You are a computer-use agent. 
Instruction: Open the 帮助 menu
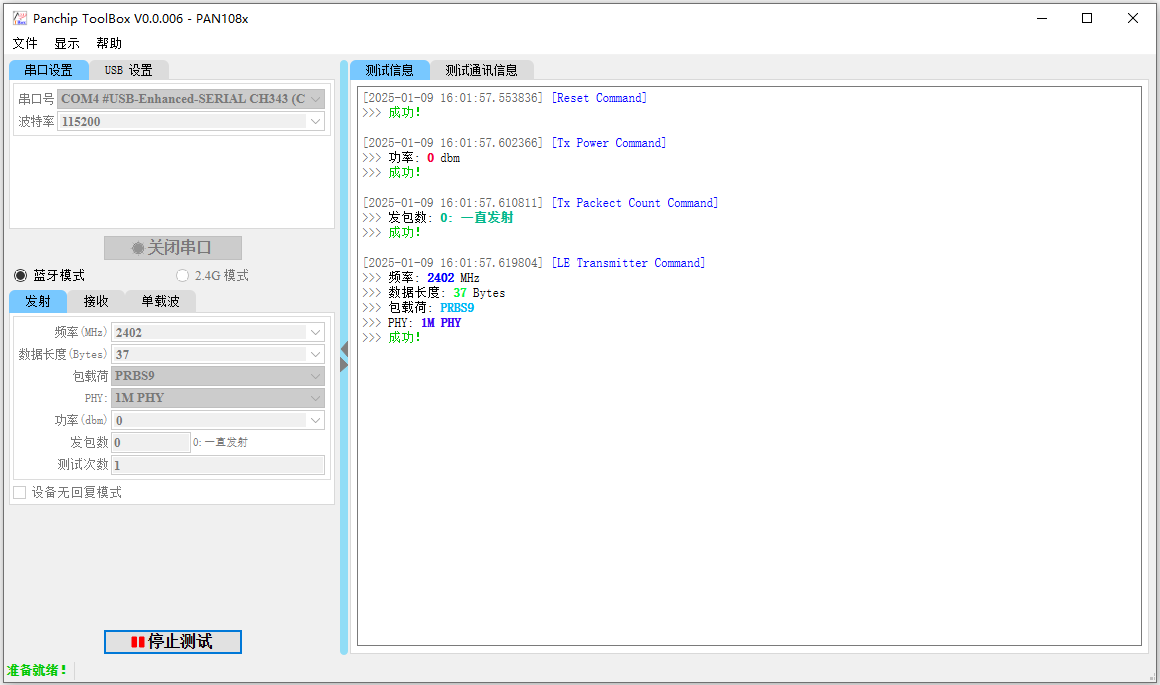click(109, 44)
